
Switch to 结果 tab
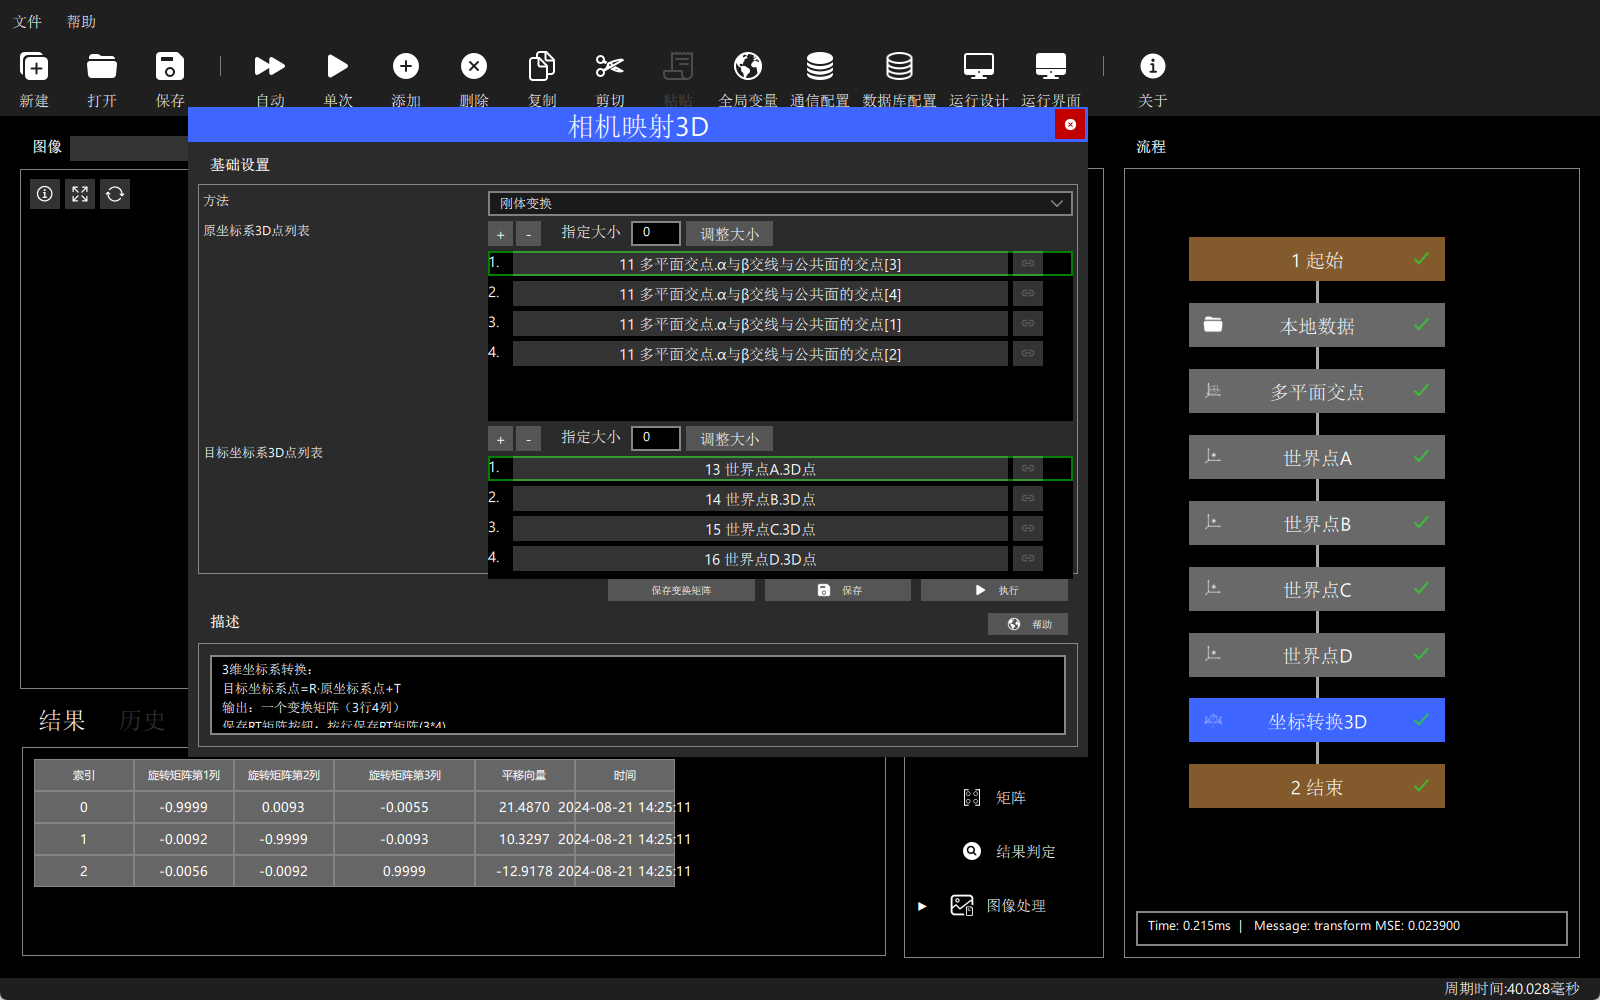62,720
